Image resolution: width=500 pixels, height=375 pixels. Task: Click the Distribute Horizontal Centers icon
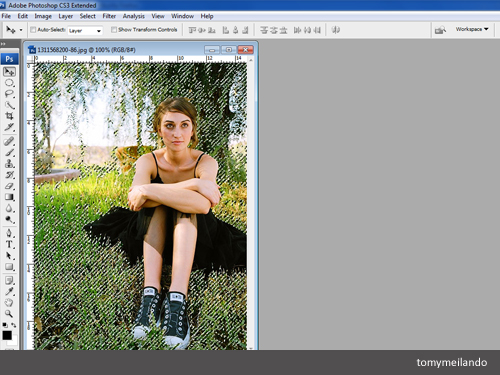point(307,30)
